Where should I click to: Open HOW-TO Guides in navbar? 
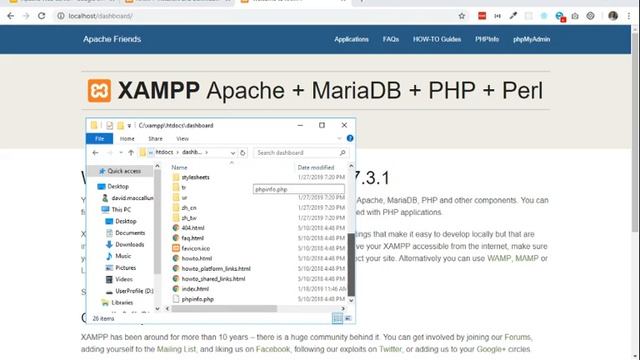coord(437,39)
